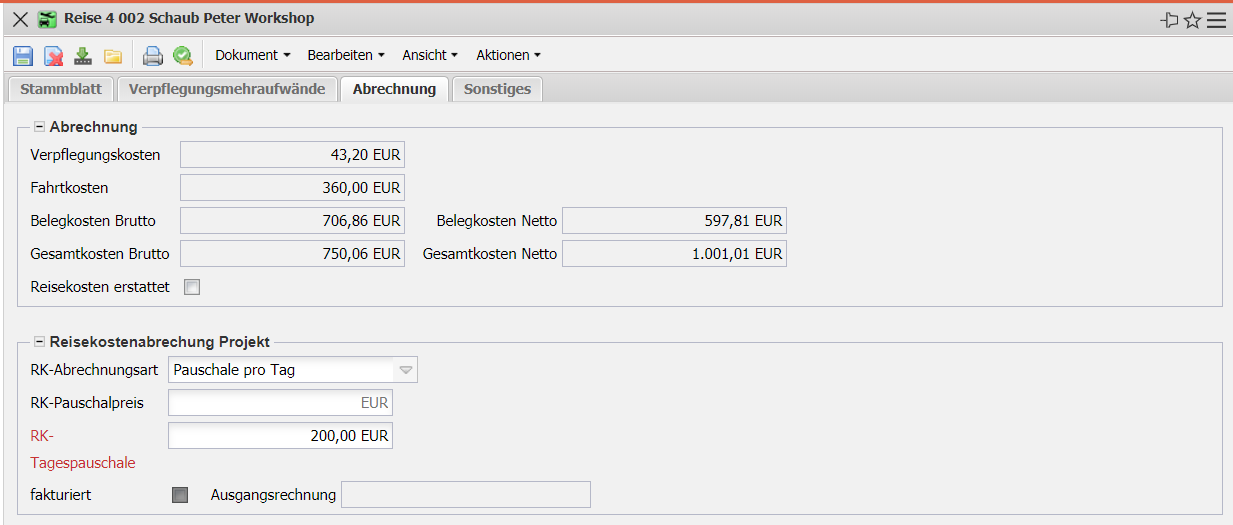Open the Aktionen menu
1233x525 pixels.
point(508,55)
